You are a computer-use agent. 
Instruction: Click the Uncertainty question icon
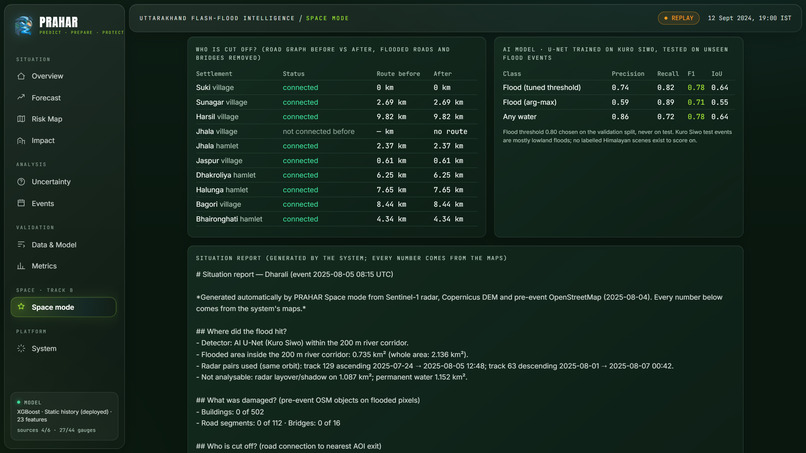click(x=21, y=182)
